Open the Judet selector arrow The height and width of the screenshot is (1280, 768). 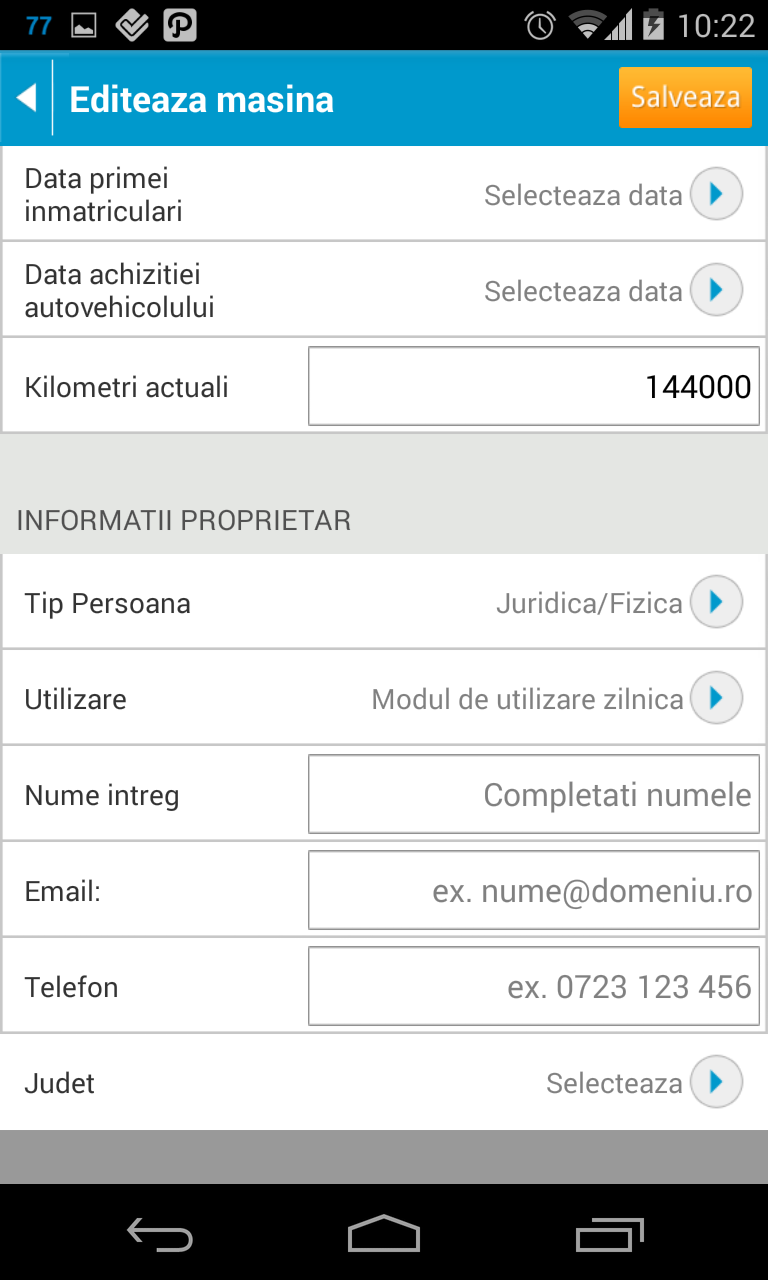pos(716,1082)
